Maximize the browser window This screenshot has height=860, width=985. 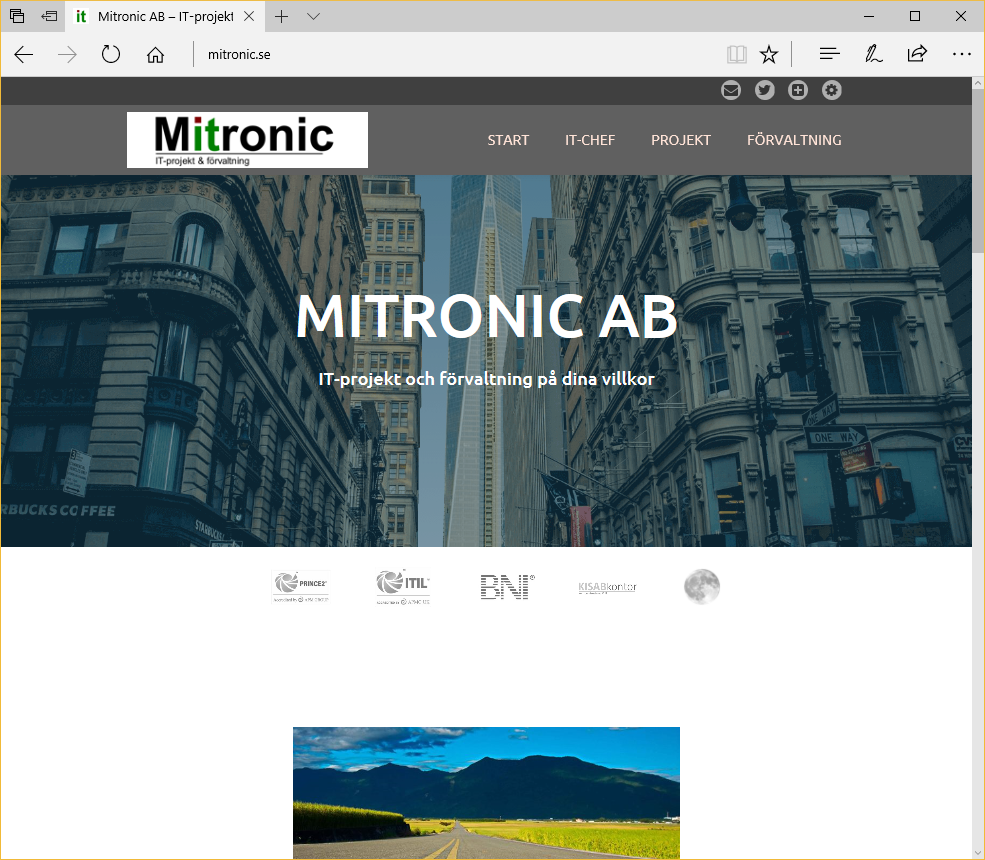[915, 16]
